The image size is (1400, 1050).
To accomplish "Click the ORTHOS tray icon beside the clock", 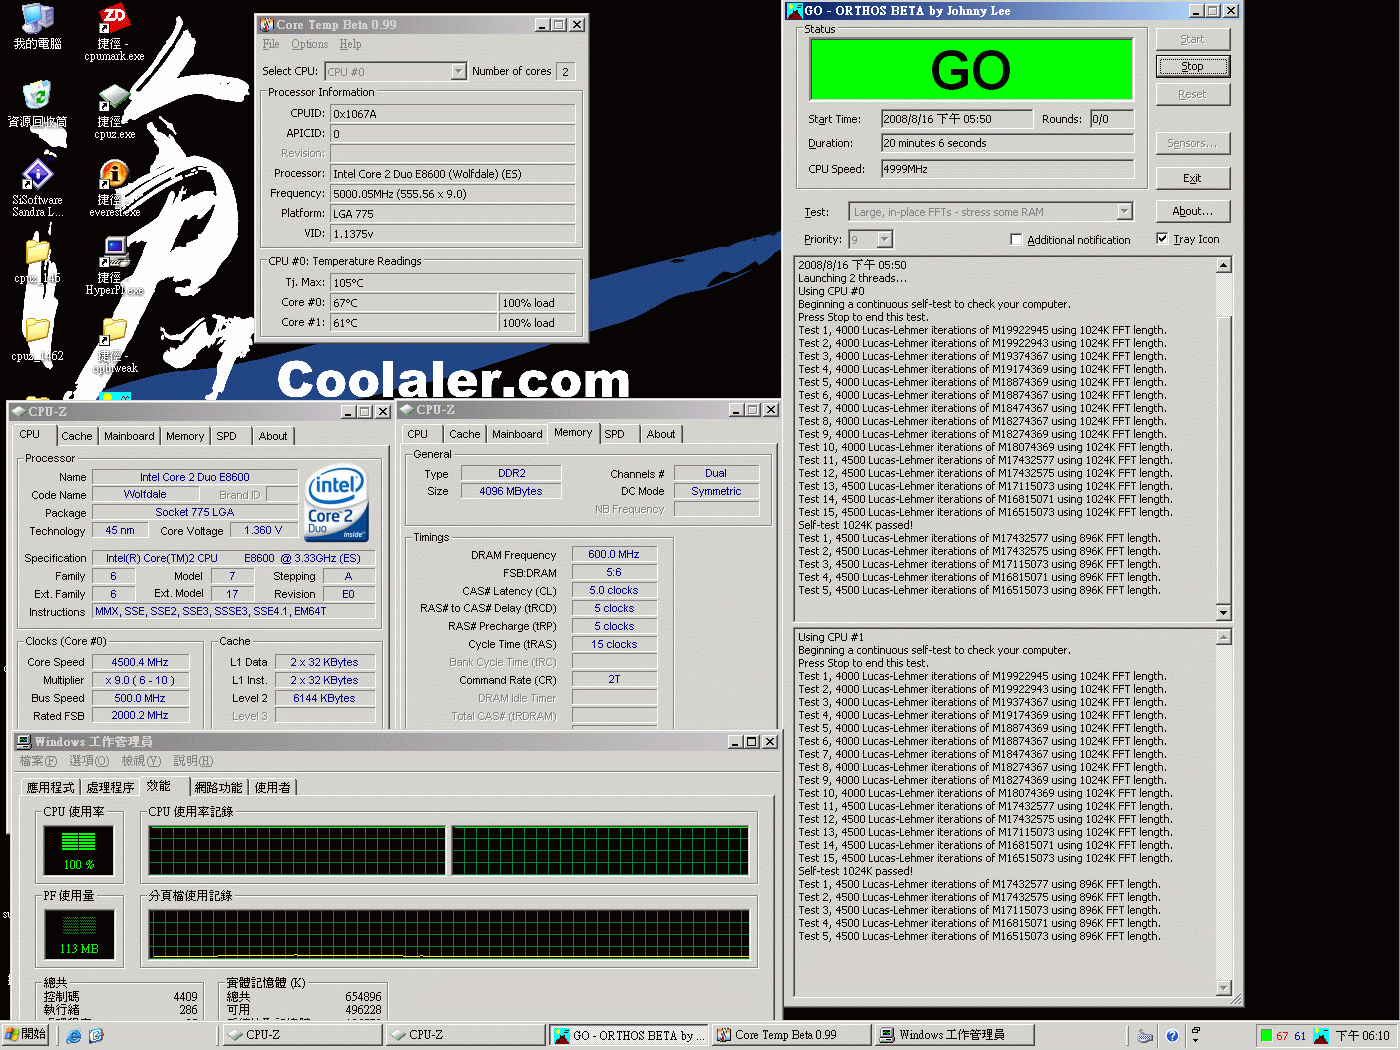I will pyautogui.click(x=1322, y=1036).
